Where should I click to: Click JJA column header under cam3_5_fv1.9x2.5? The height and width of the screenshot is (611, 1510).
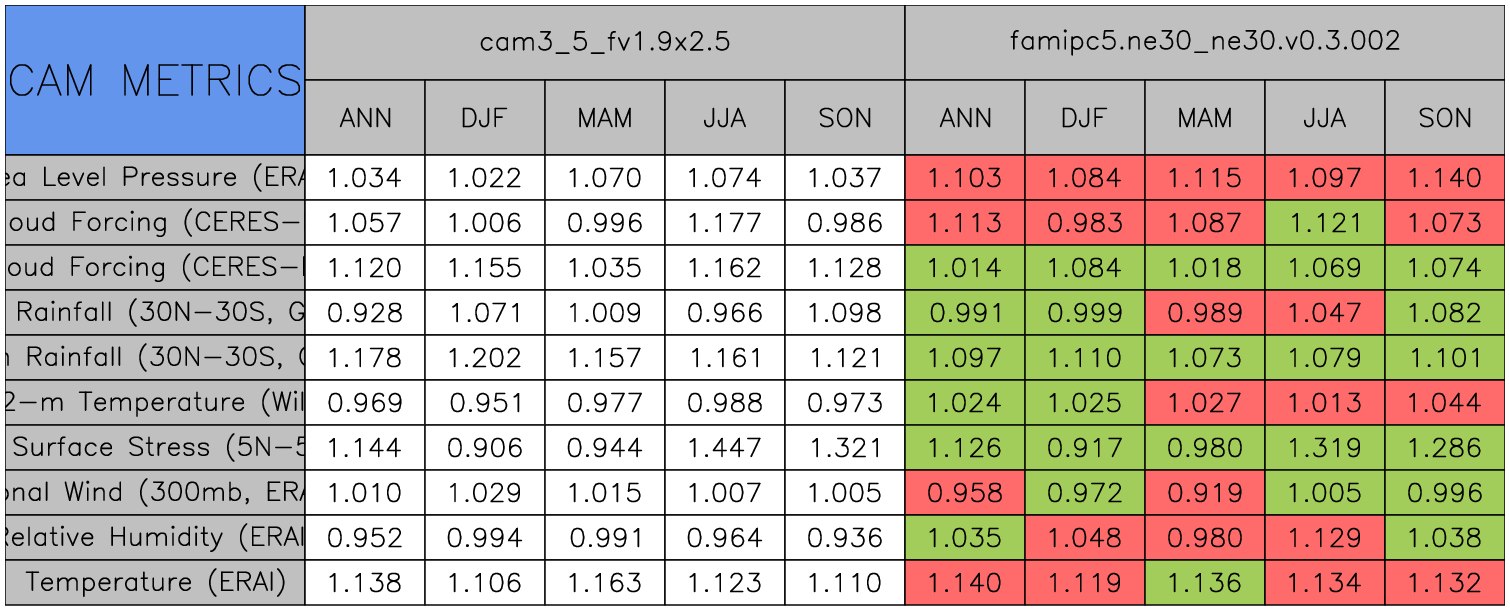[x=724, y=118]
